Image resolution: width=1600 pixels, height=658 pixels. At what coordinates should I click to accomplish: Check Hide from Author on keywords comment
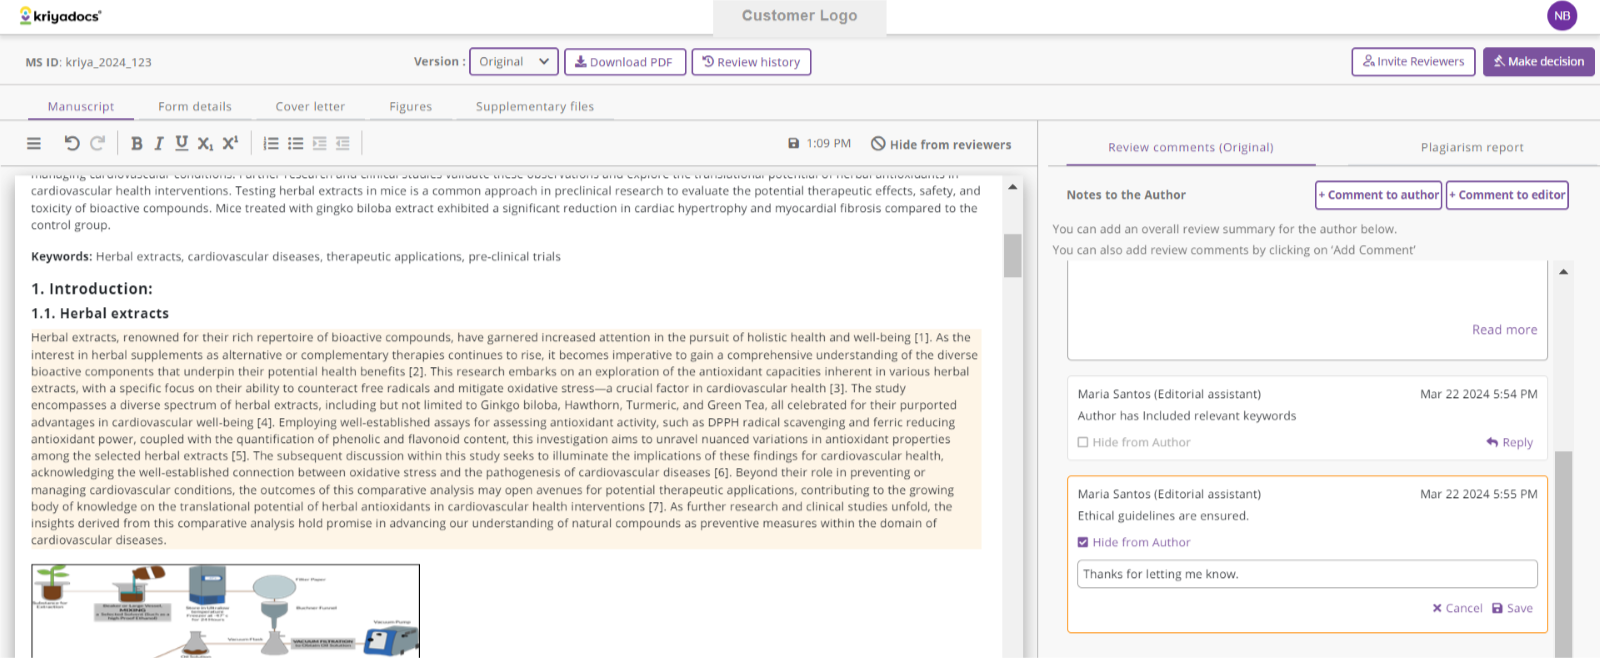(1083, 442)
